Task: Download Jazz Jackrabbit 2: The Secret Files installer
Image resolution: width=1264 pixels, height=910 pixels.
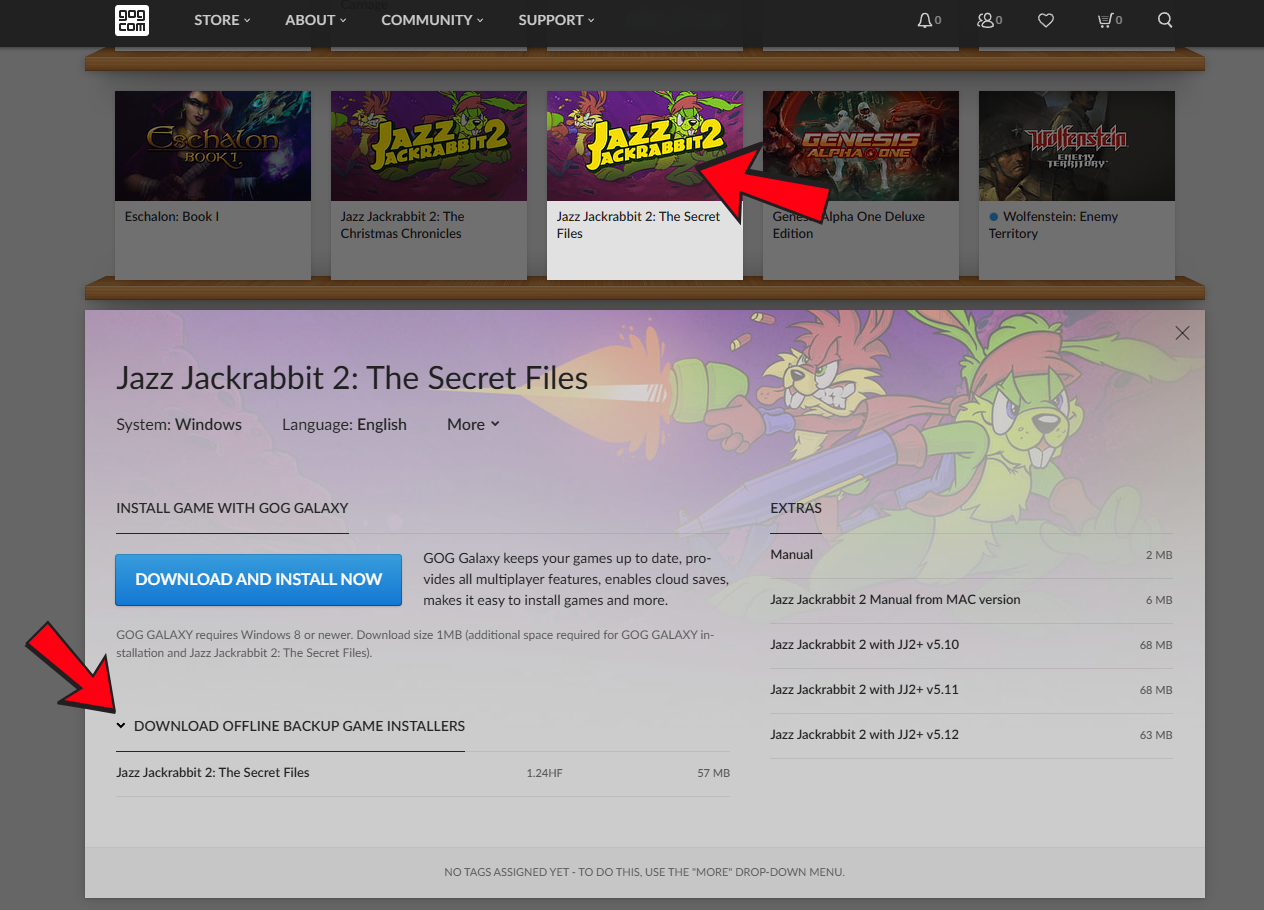Action: pos(423,773)
